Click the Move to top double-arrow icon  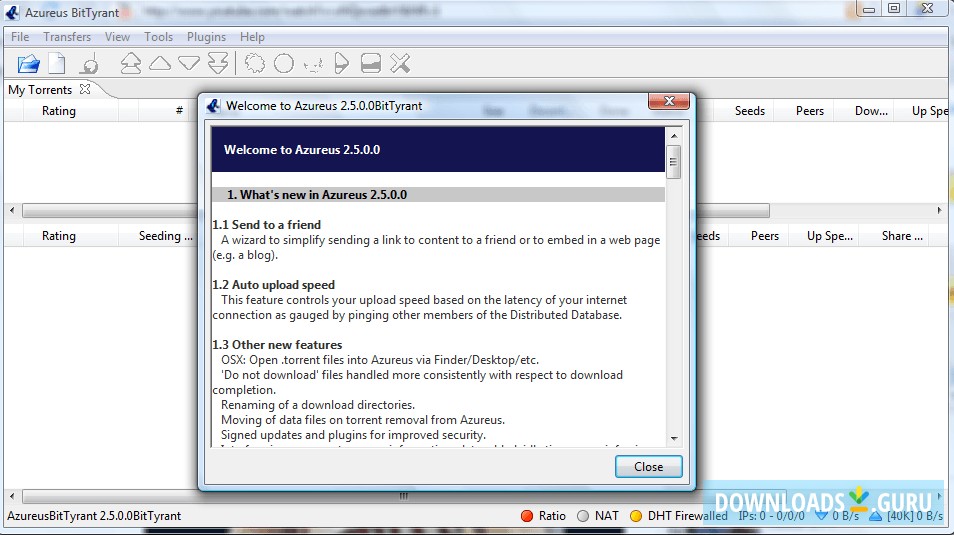click(x=130, y=63)
